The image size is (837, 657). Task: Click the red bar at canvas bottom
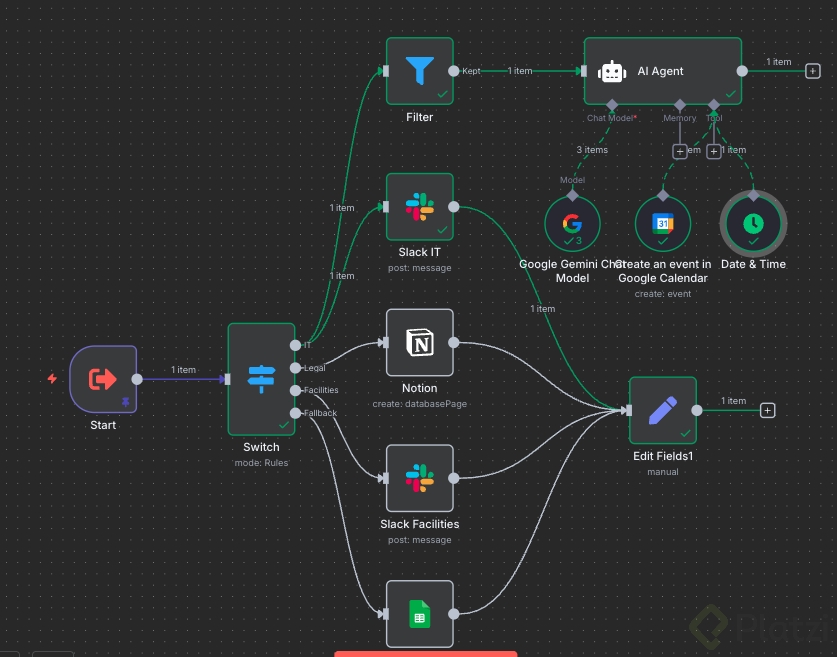[x=425, y=654]
